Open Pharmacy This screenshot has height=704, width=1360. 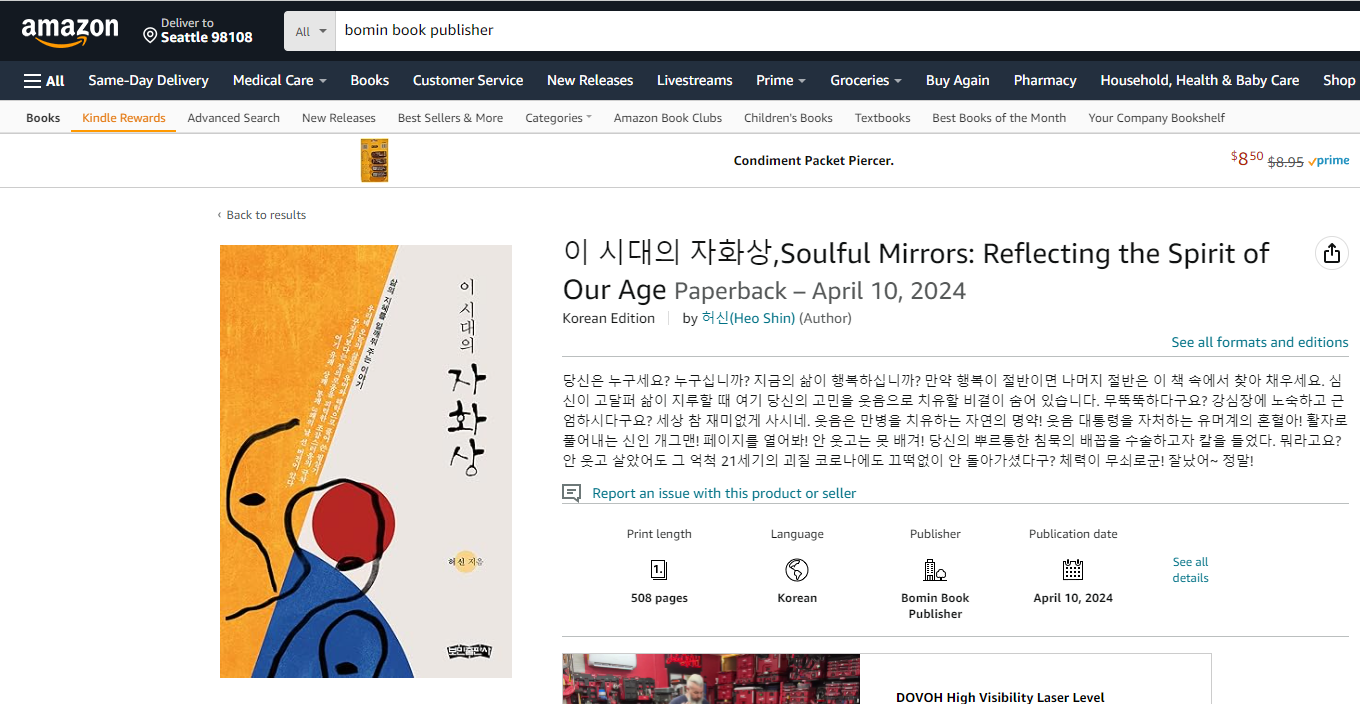1045,81
